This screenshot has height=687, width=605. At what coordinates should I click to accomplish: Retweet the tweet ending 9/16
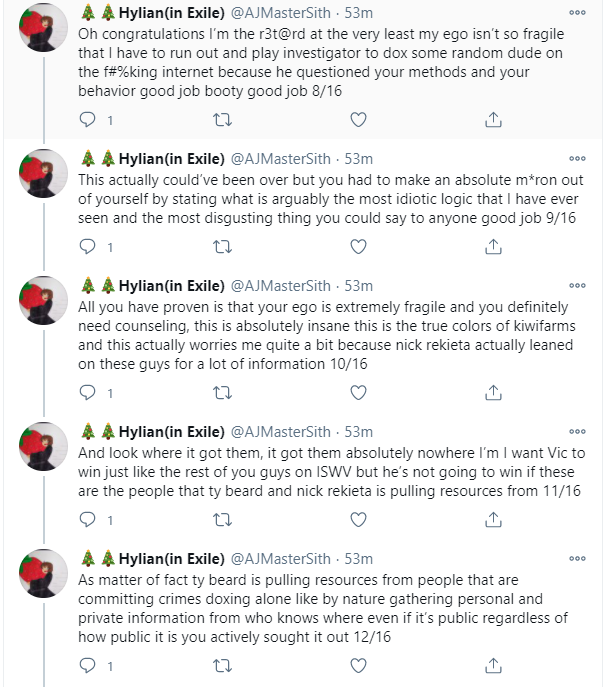(222, 247)
